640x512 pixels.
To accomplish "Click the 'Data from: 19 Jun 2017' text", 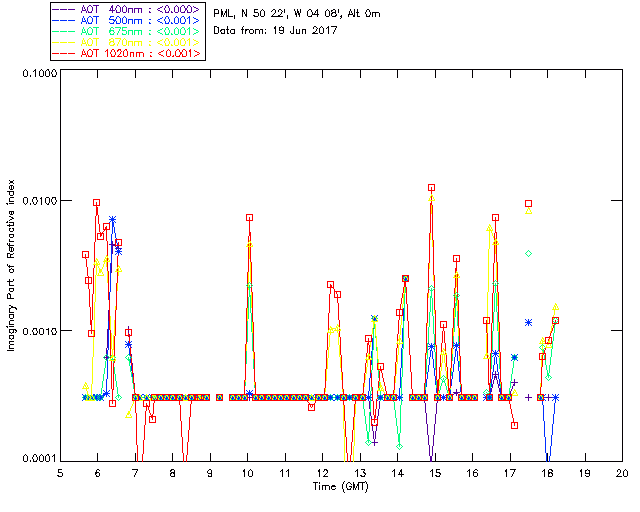I will (x=276, y=30).
